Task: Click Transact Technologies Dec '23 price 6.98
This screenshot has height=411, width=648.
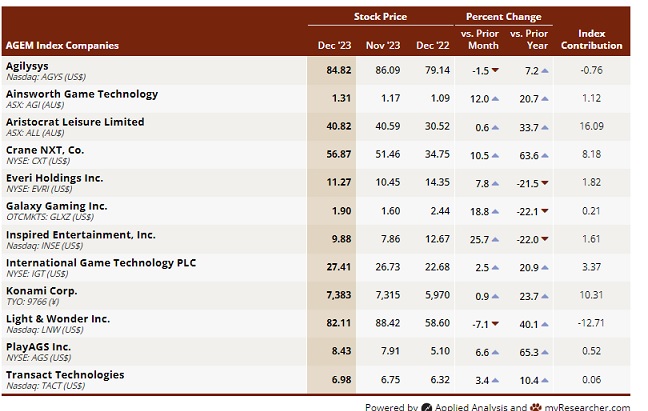Action: [341, 379]
